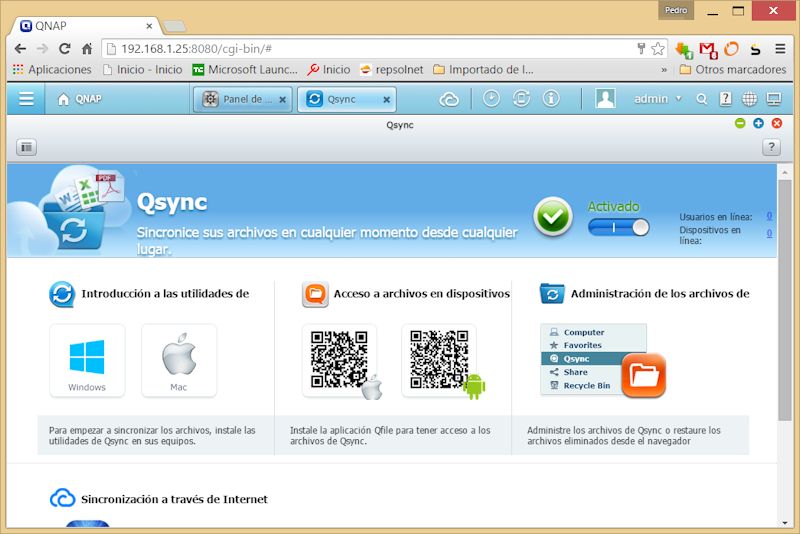Switch to the Panel de control tab
Screen dimensions: 800x534
242,99
